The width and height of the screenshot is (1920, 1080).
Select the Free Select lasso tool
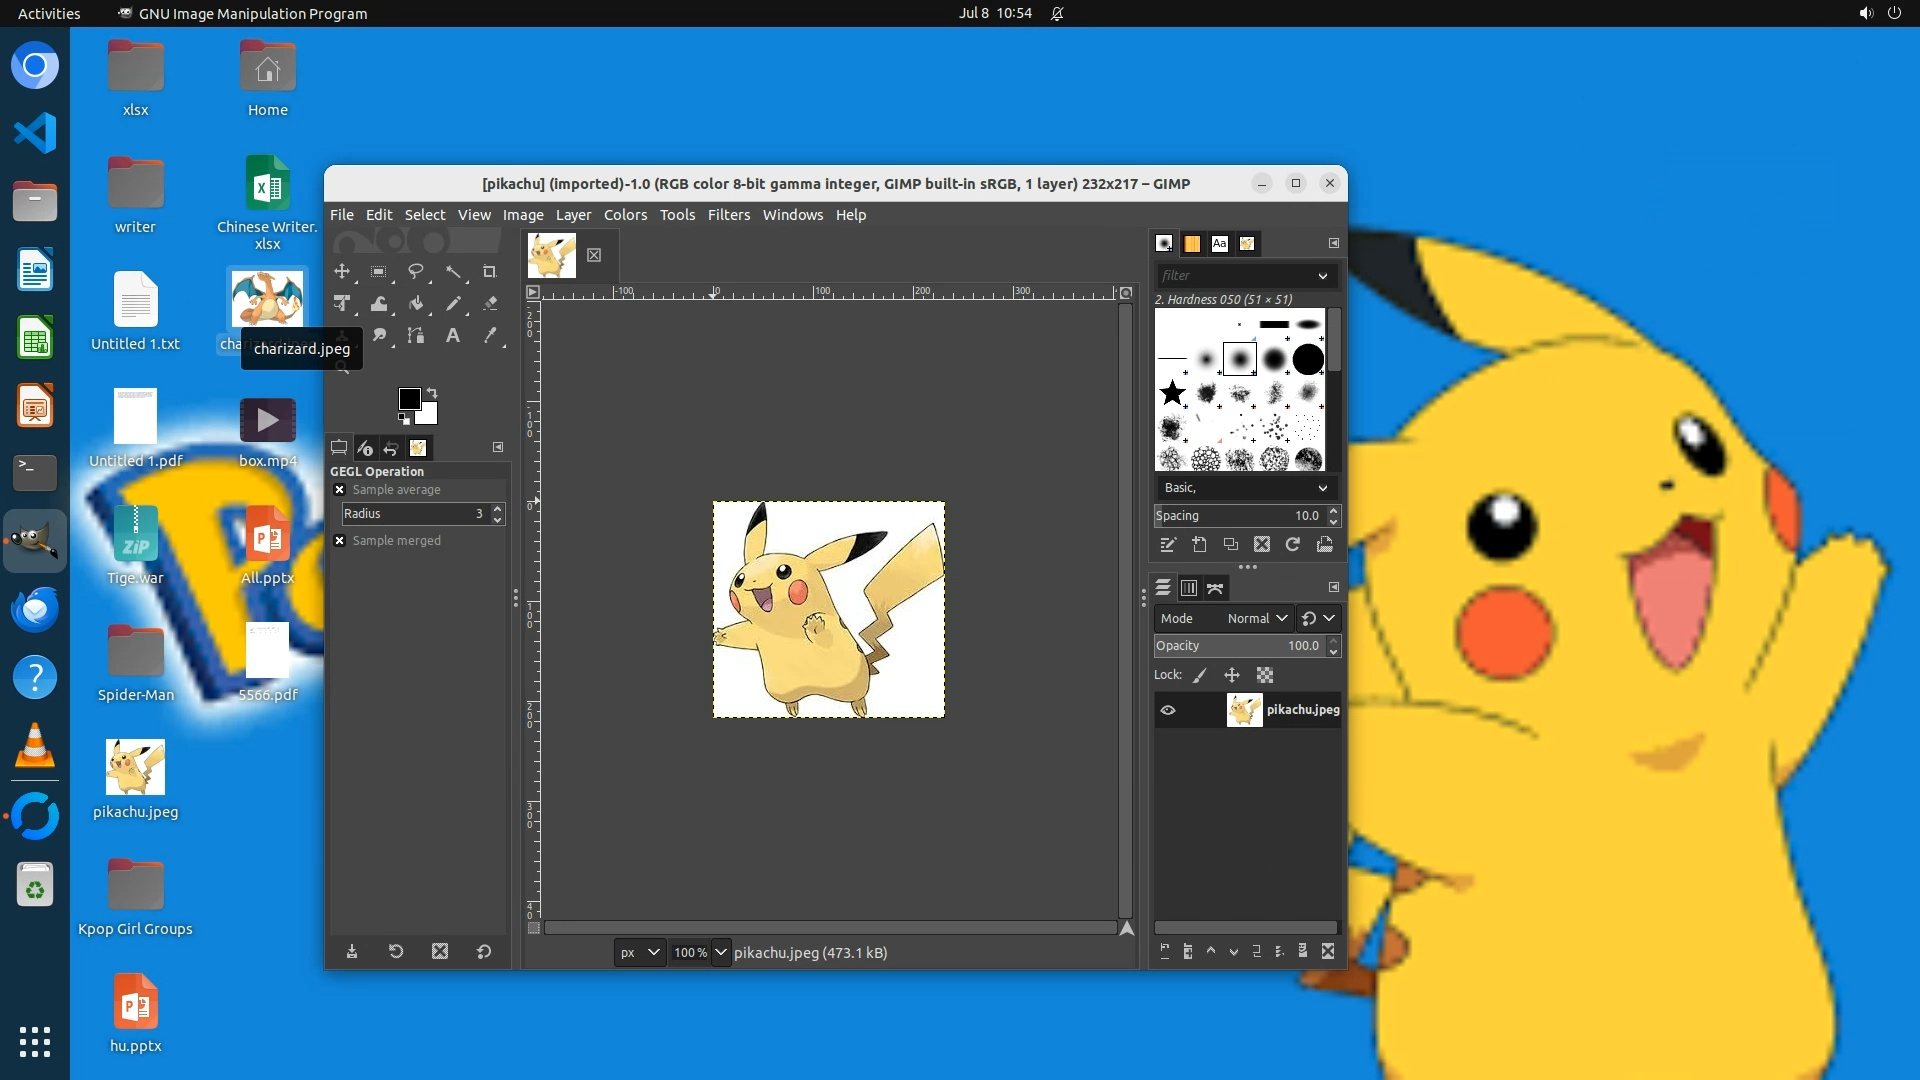[416, 271]
